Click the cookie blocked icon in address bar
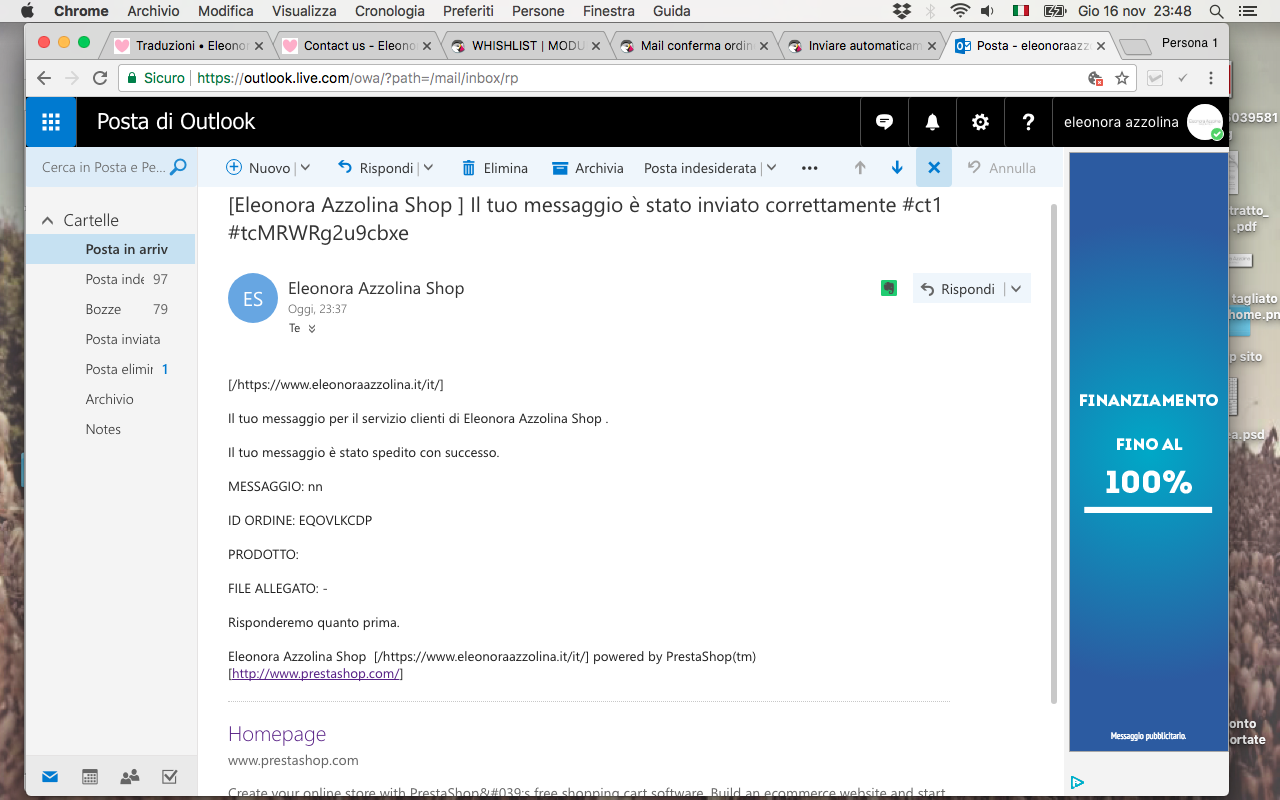The width and height of the screenshot is (1280, 800). 1095,78
